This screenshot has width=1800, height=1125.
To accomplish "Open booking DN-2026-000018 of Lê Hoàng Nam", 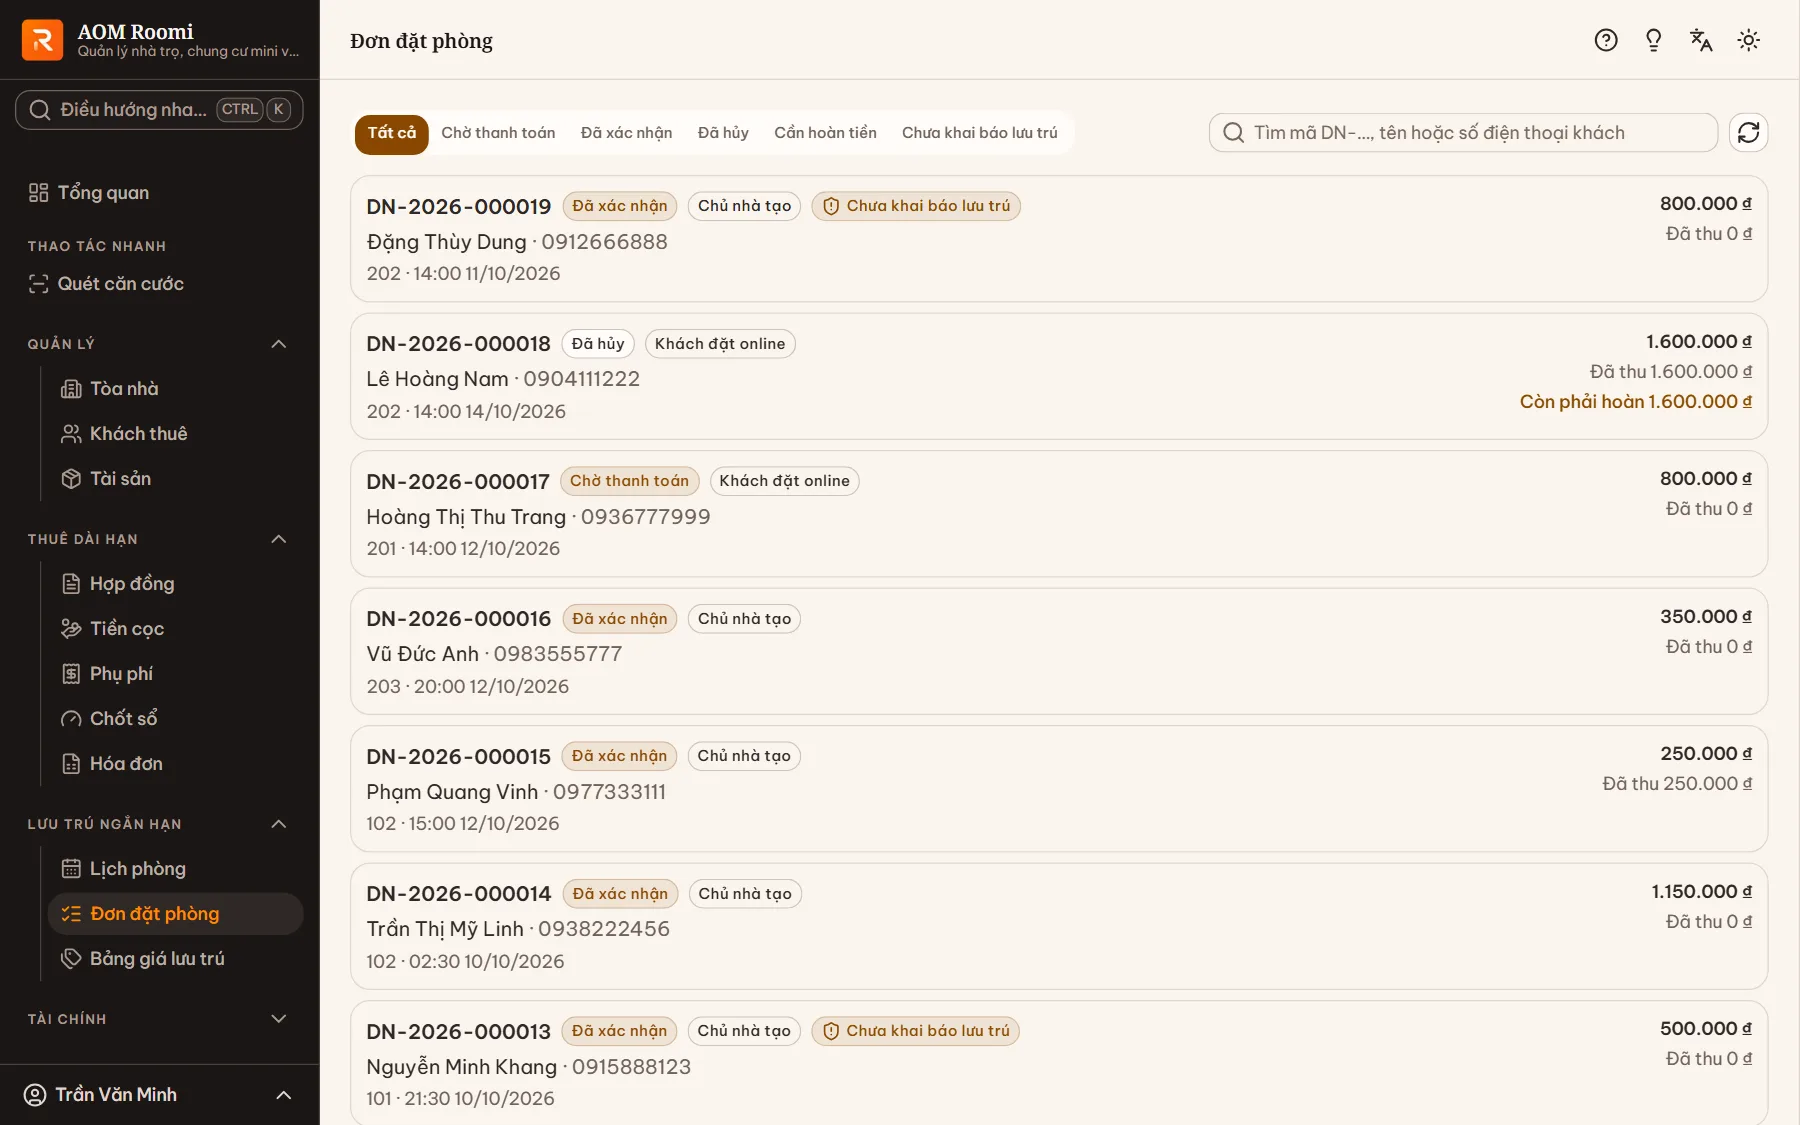I will 1059,377.
